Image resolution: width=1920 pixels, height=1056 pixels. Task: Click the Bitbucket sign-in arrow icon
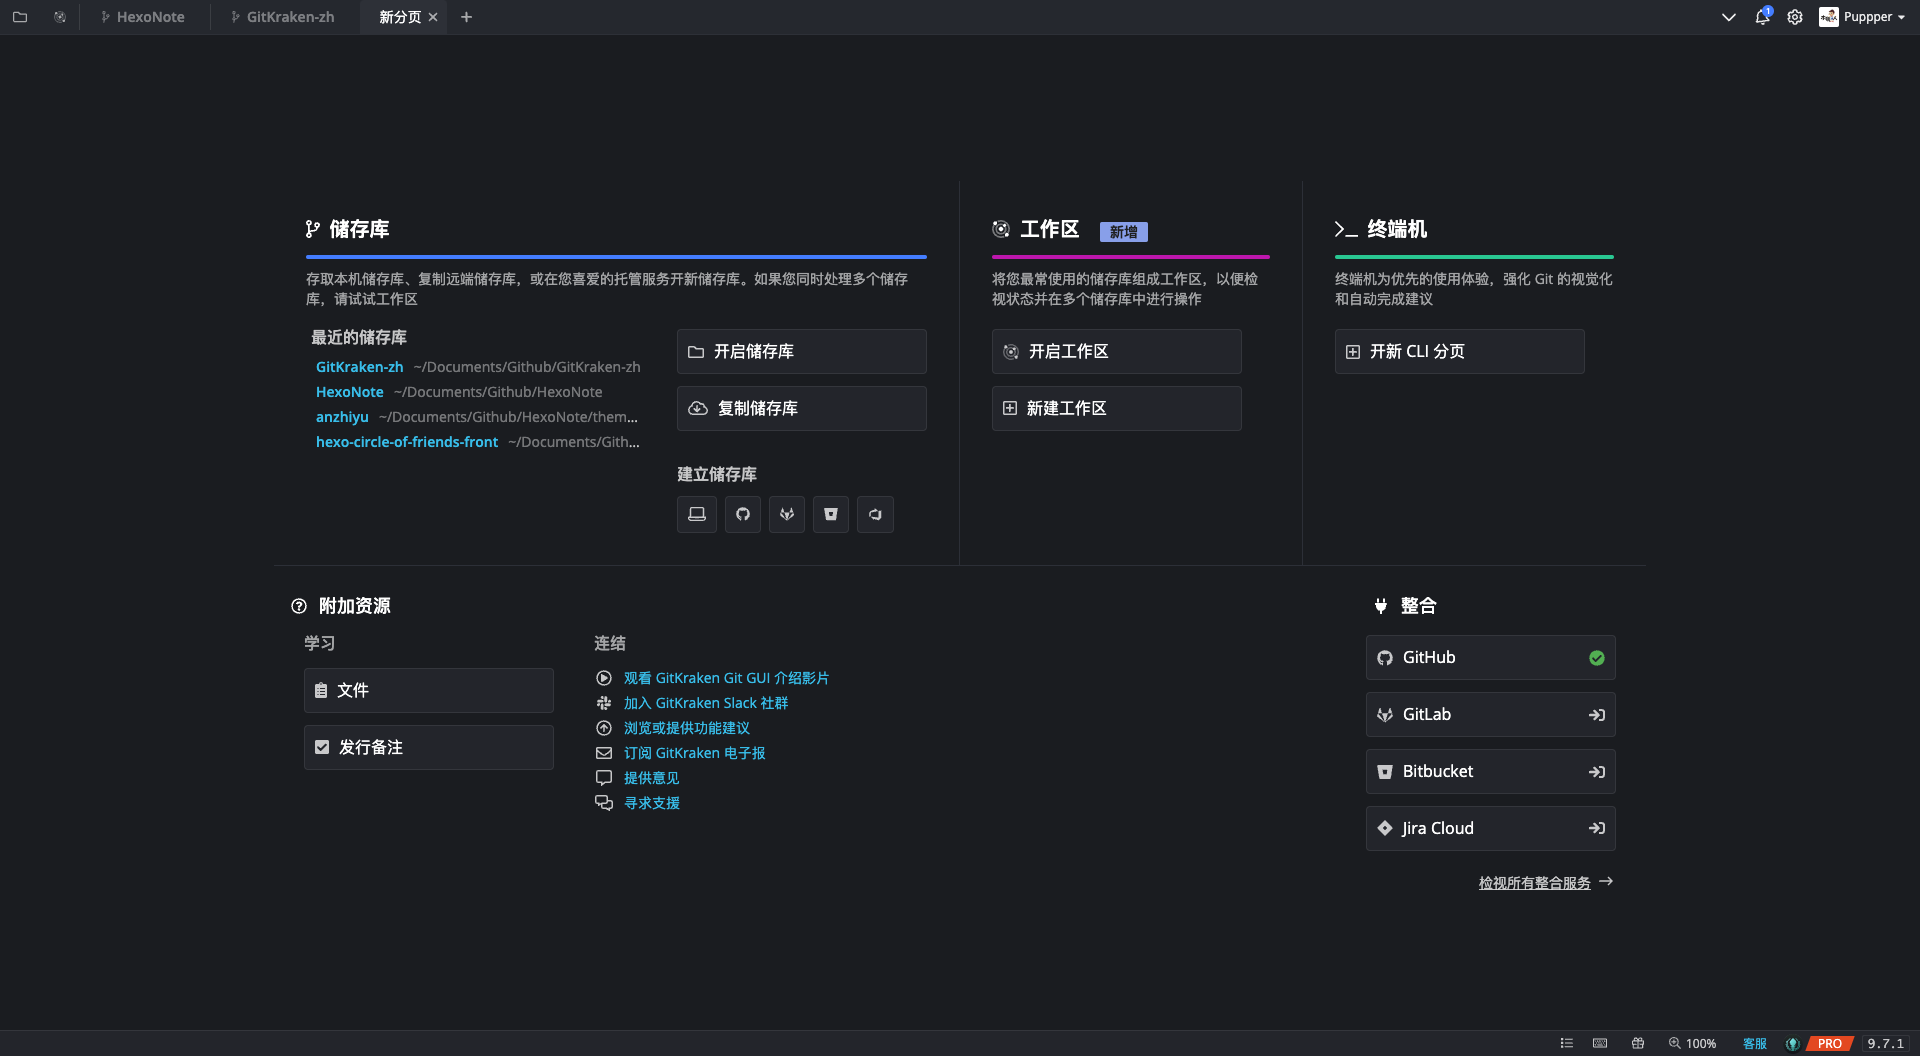coord(1597,772)
